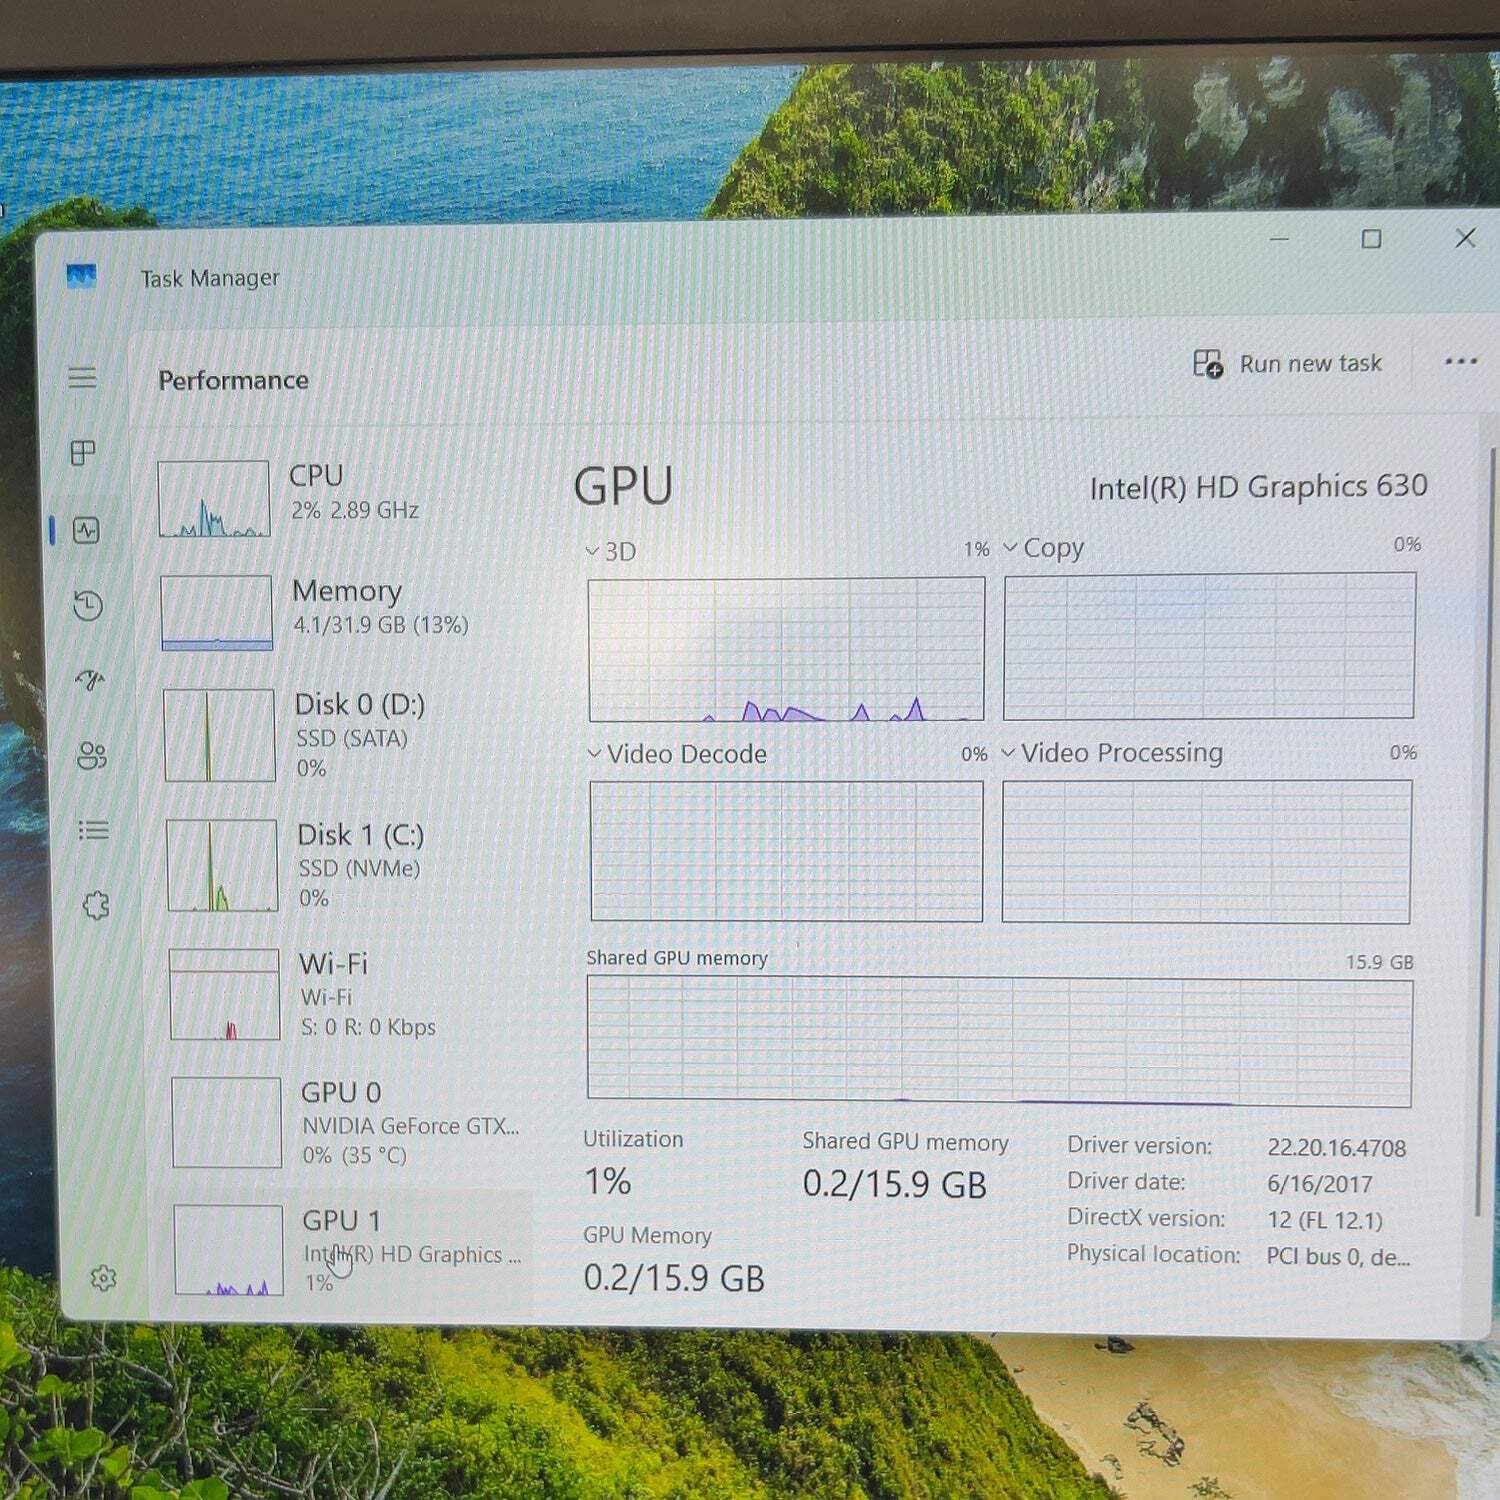The image size is (1500, 1500).
Task: Click the CPU usage mini graph thumbnail
Action: click(213, 498)
